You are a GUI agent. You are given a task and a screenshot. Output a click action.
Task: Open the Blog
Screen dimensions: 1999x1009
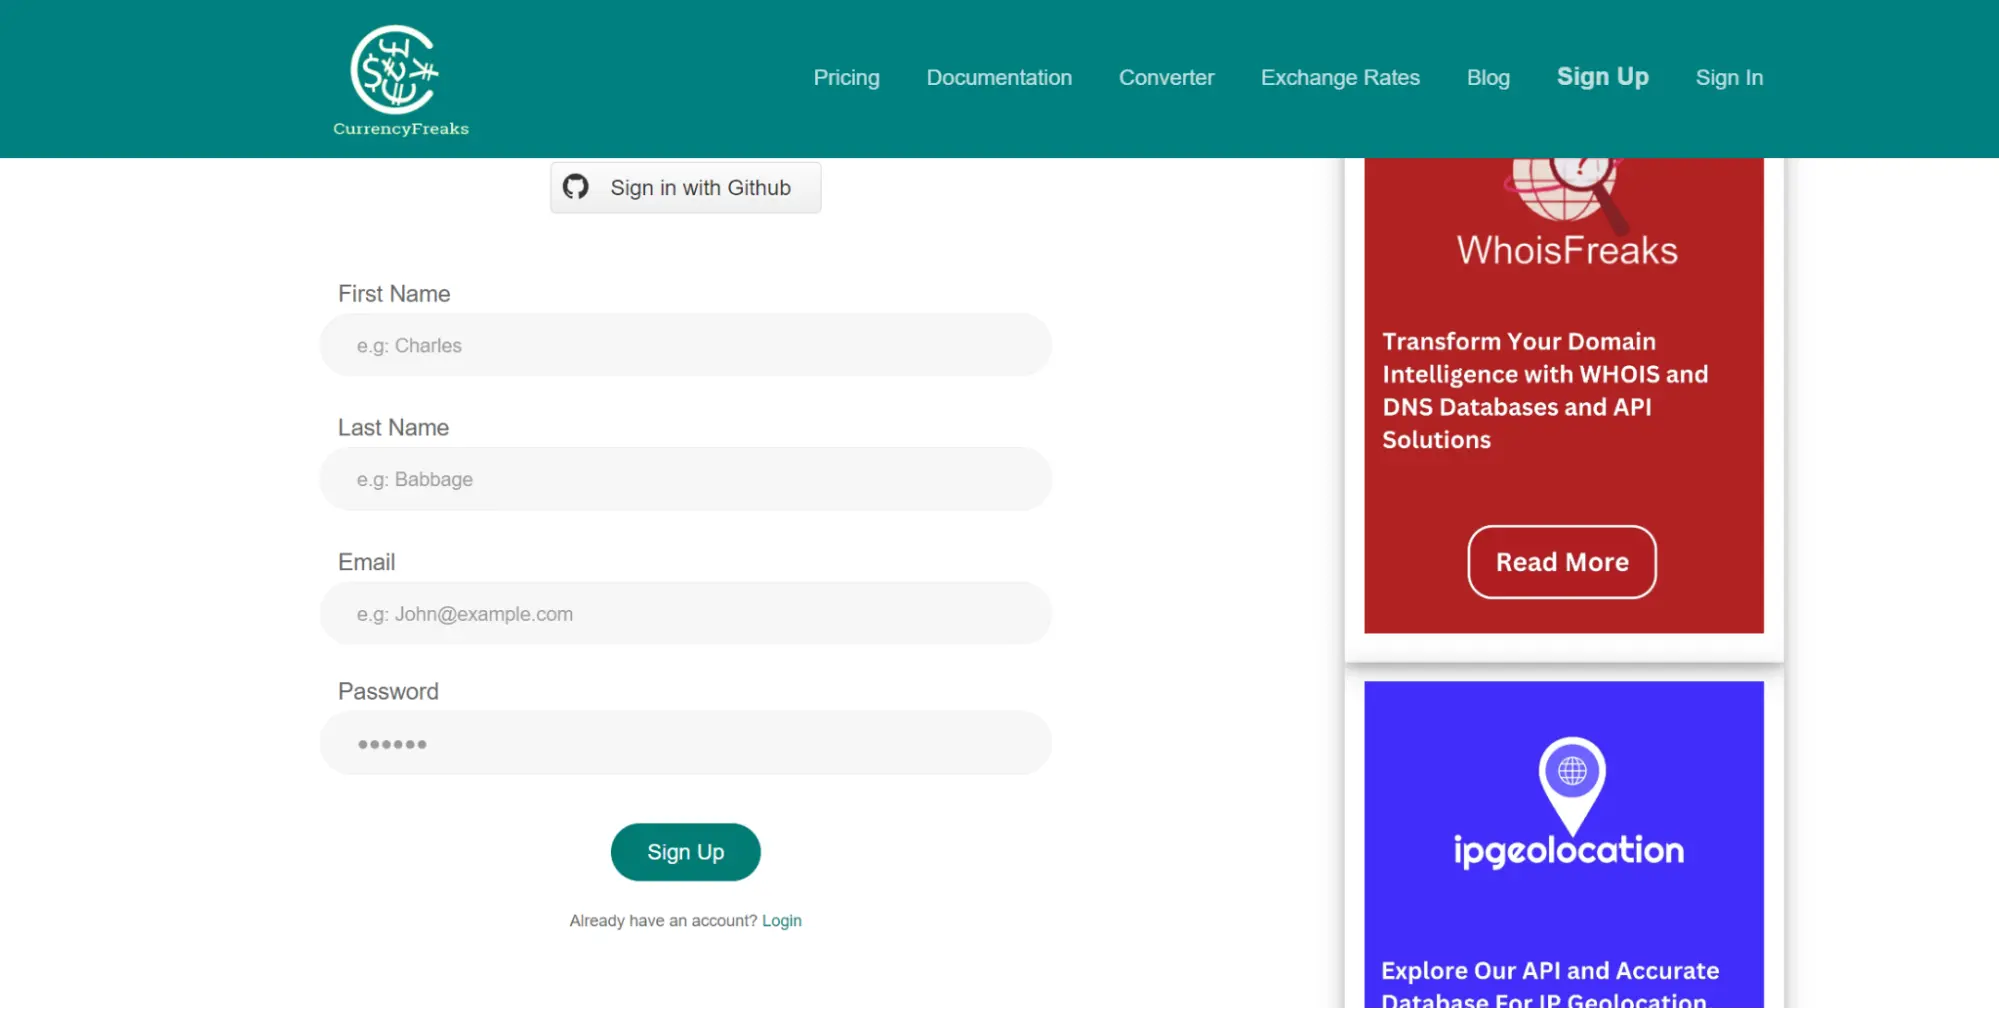(1488, 77)
